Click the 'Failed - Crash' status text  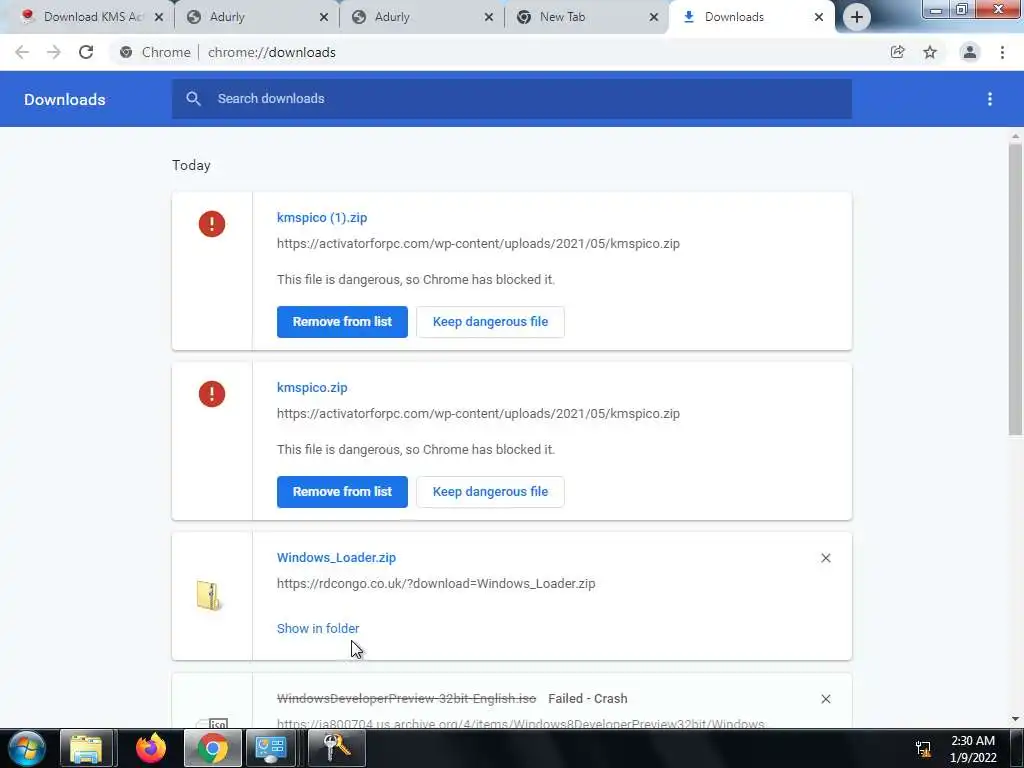pyautogui.click(x=588, y=699)
